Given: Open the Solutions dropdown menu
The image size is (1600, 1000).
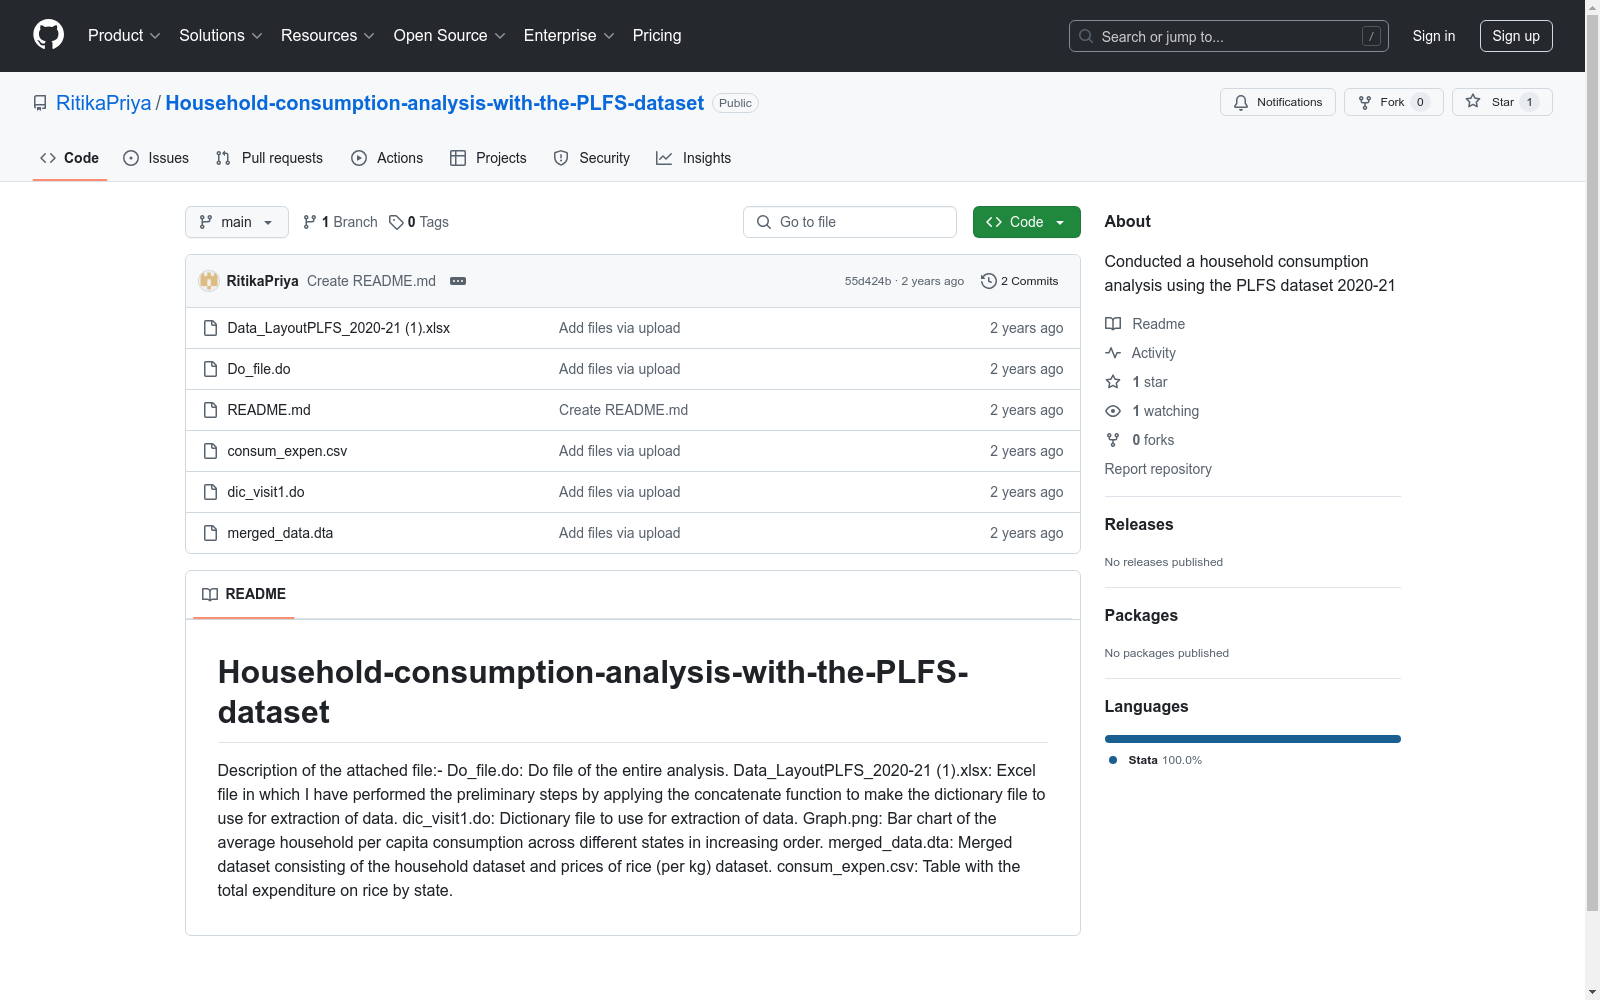Looking at the screenshot, I should pos(221,35).
